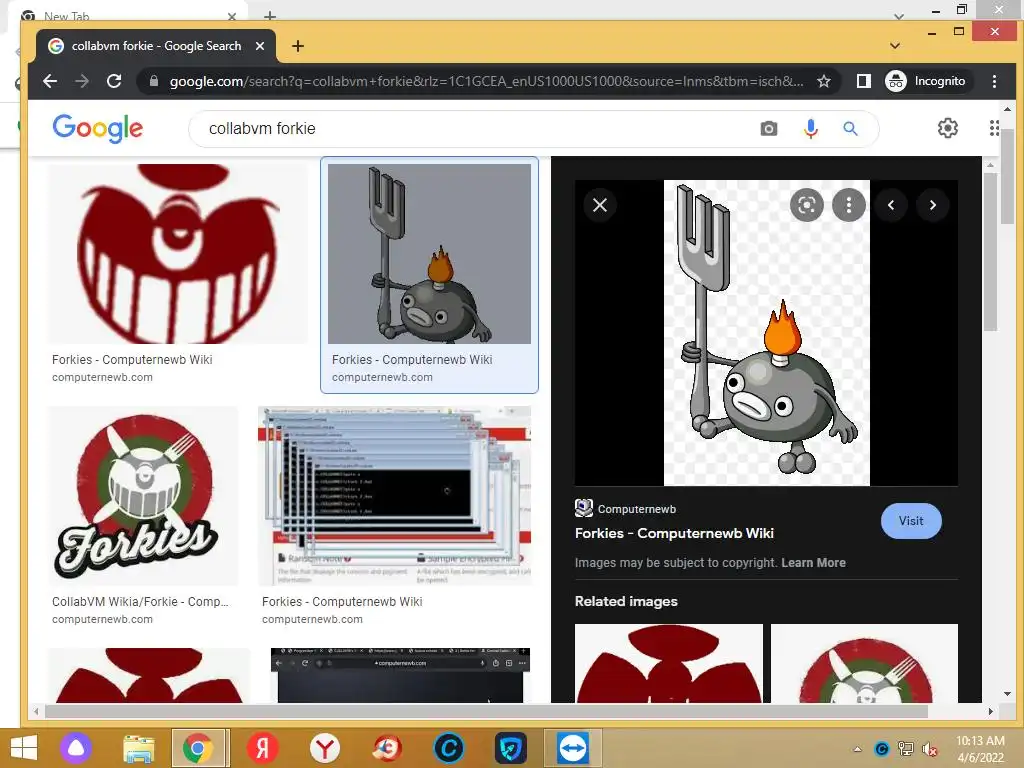Click the Google logo

(97, 128)
